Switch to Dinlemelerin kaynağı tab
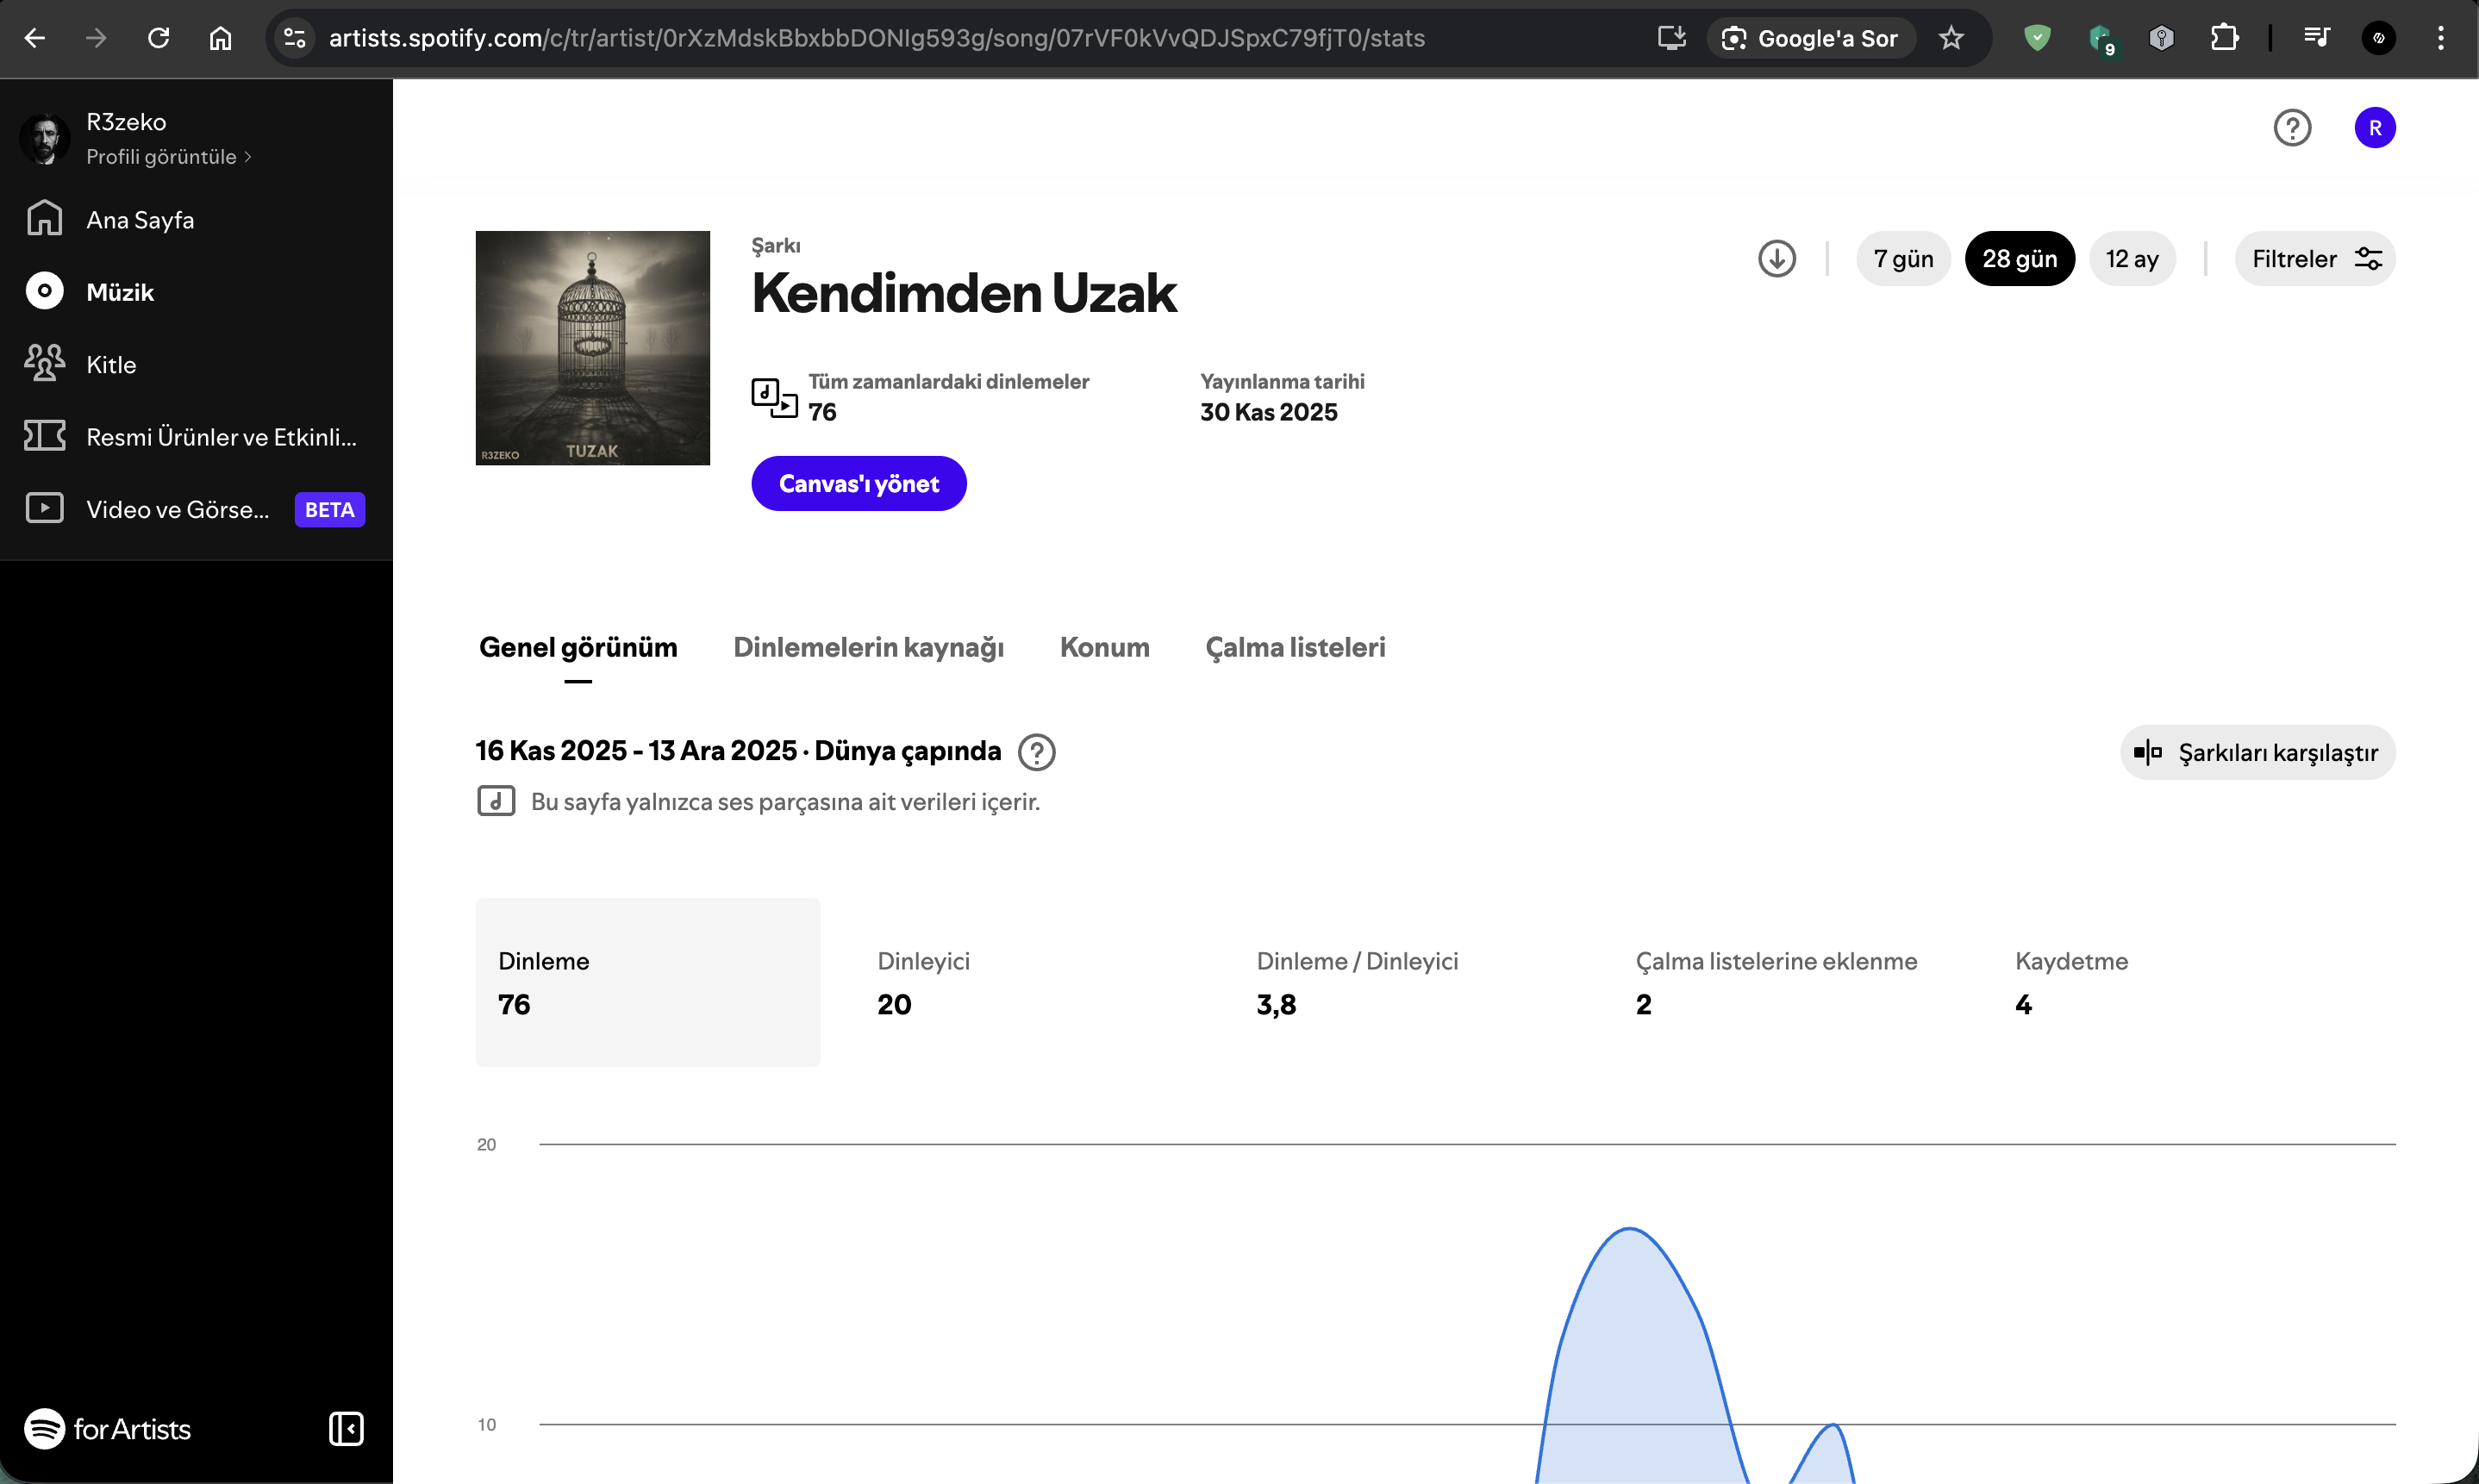The width and height of the screenshot is (2479, 1484). tap(868, 647)
